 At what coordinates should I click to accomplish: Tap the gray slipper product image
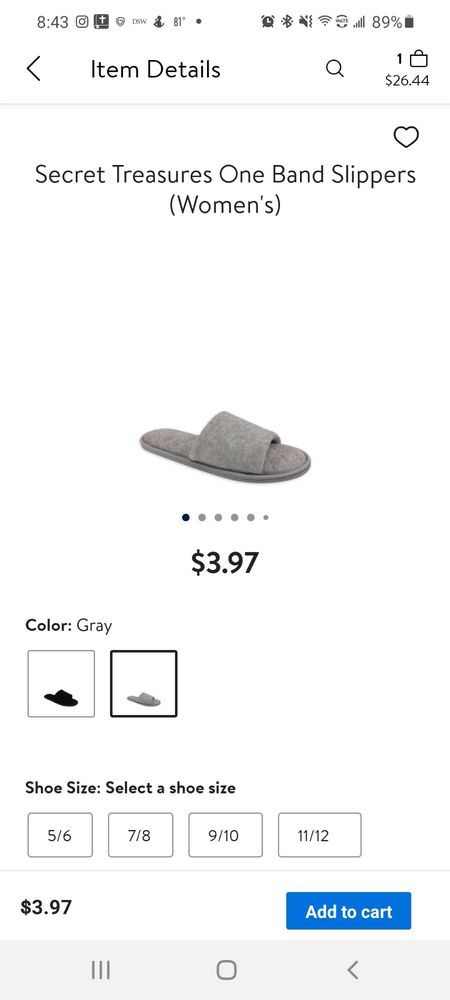[x=225, y=446]
